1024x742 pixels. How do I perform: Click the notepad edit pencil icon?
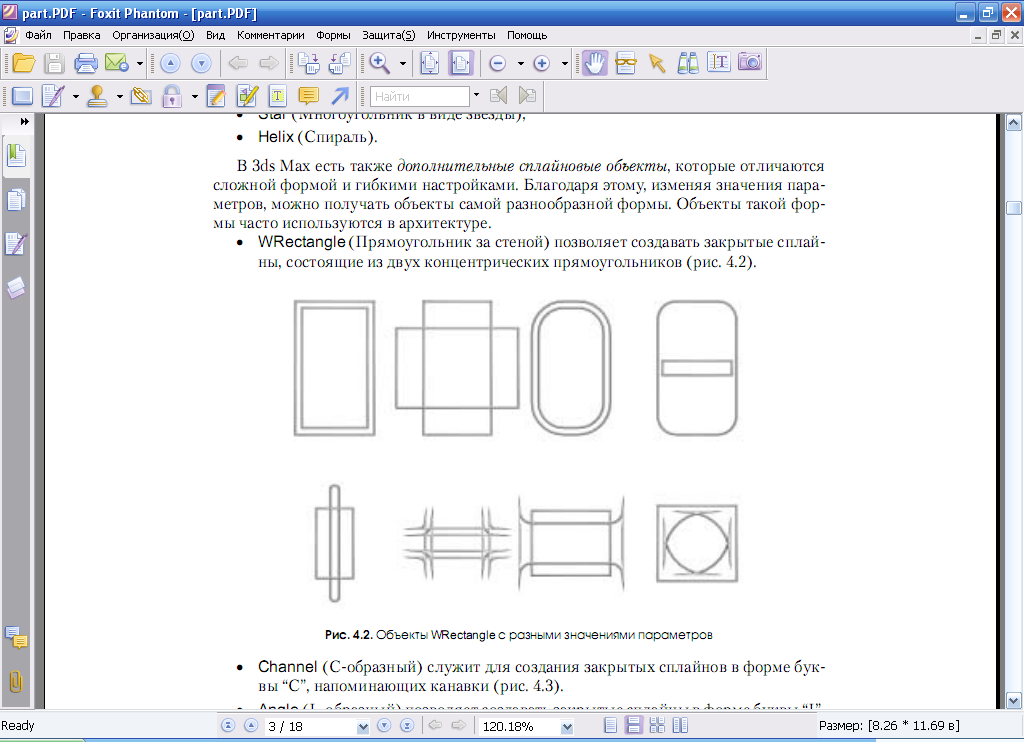tap(216, 97)
